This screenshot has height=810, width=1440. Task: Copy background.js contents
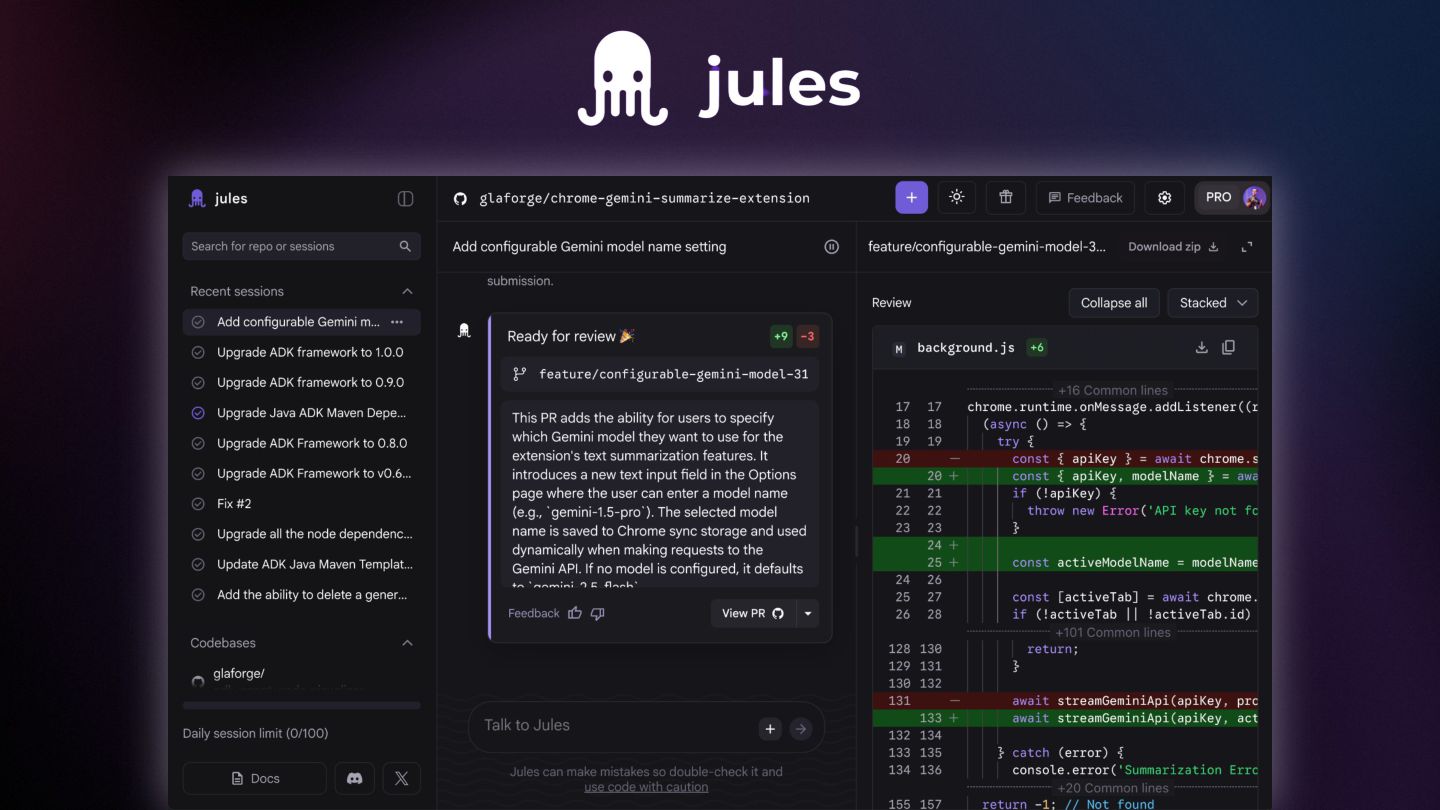click(1229, 348)
